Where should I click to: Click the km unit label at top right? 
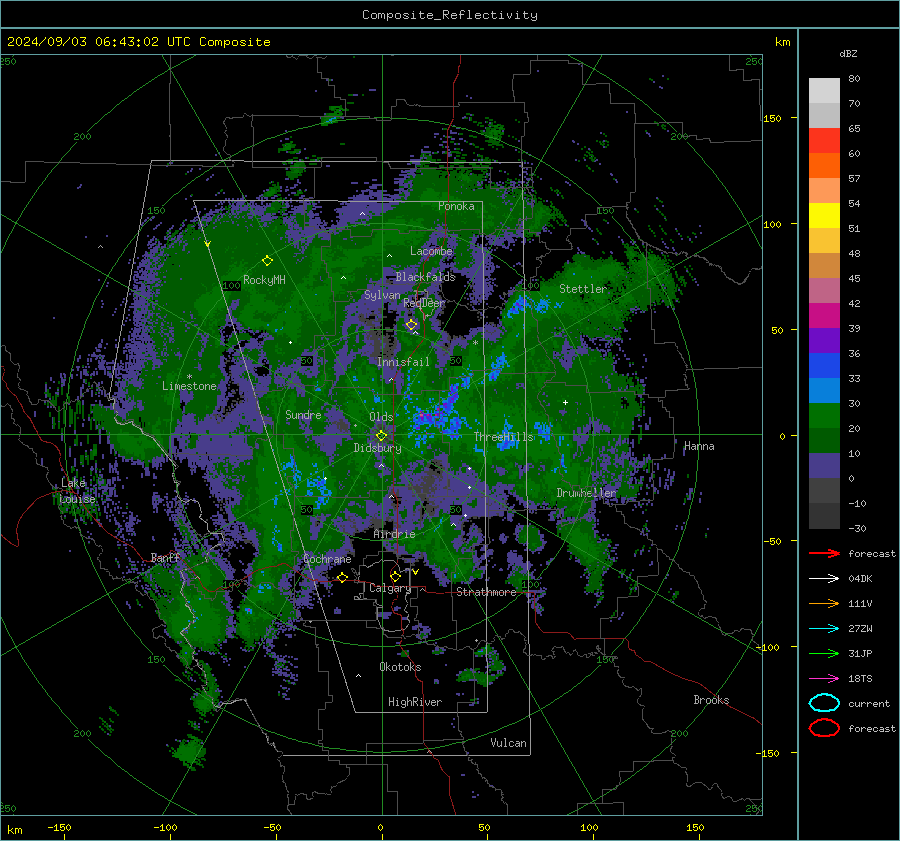(x=782, y=42)
